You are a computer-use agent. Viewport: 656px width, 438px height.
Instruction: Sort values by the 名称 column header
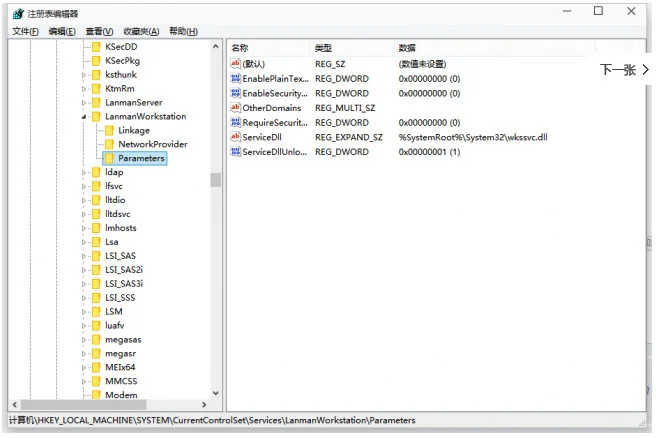coord(240,48)
